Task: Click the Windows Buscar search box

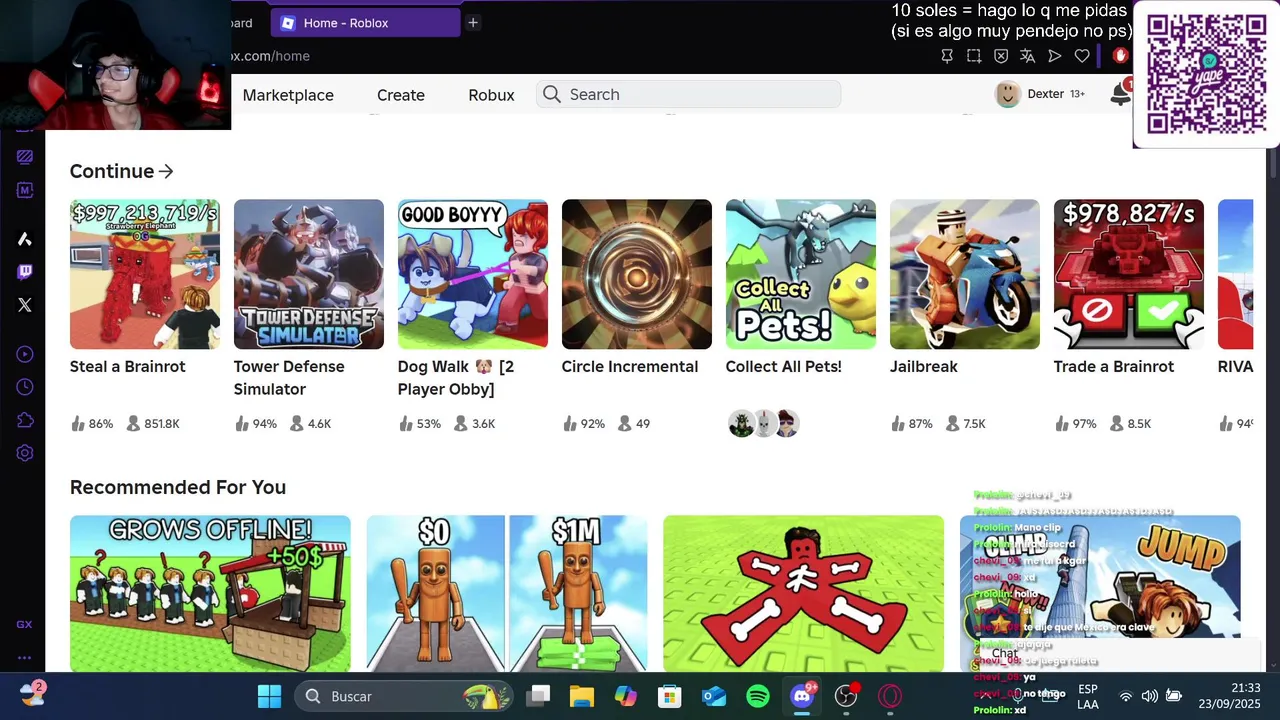Action: point(405,696)
